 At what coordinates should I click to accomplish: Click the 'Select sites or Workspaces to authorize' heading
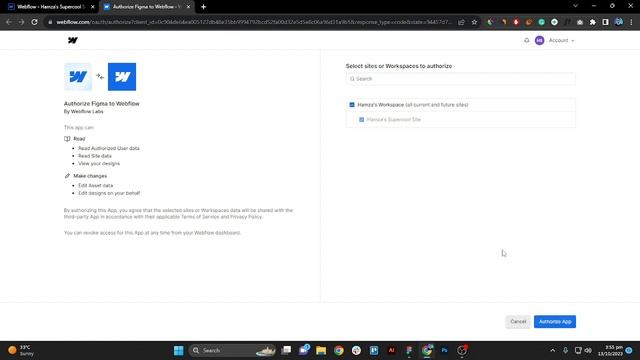coord(399,66)
